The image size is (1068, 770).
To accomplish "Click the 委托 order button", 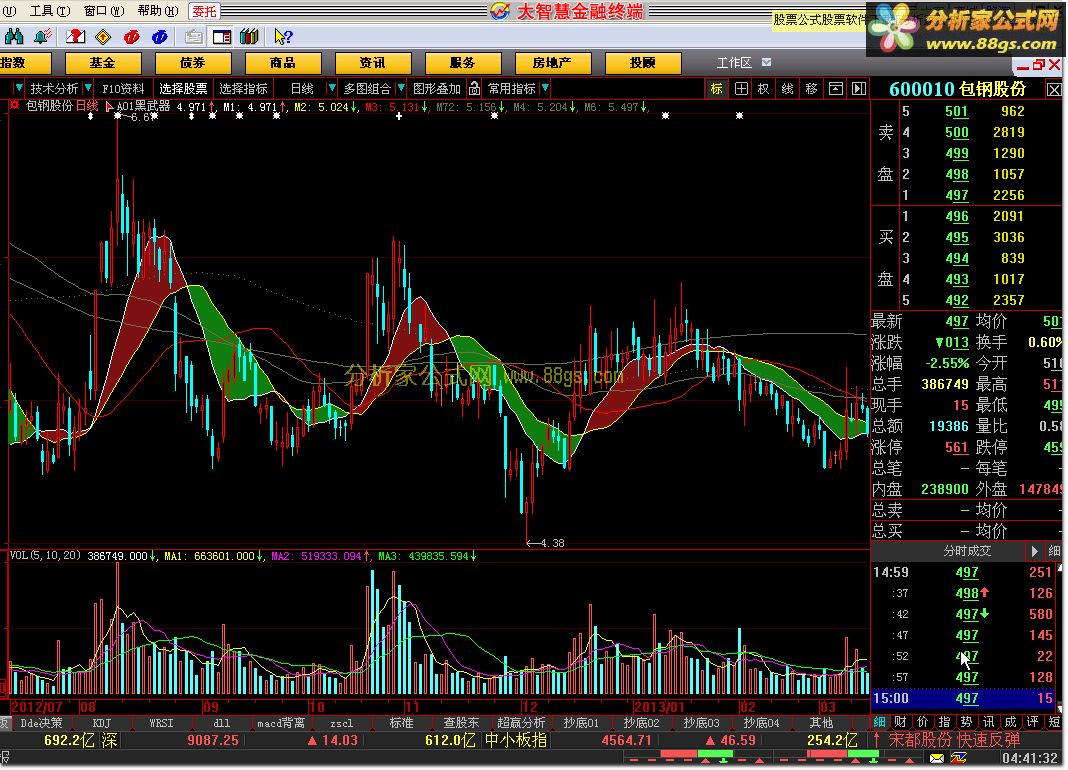I will tap(204, 11).
